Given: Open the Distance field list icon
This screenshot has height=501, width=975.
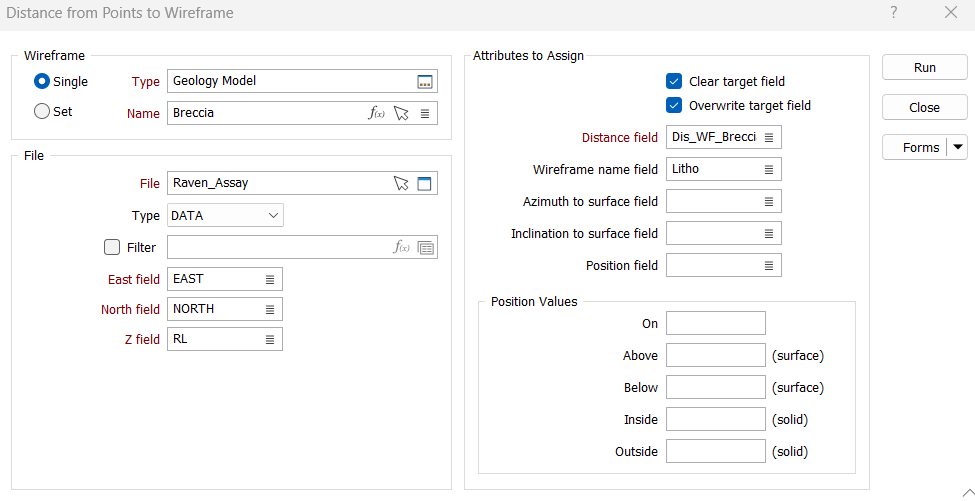Looking at the screenshot, I should tap(769, 138).
